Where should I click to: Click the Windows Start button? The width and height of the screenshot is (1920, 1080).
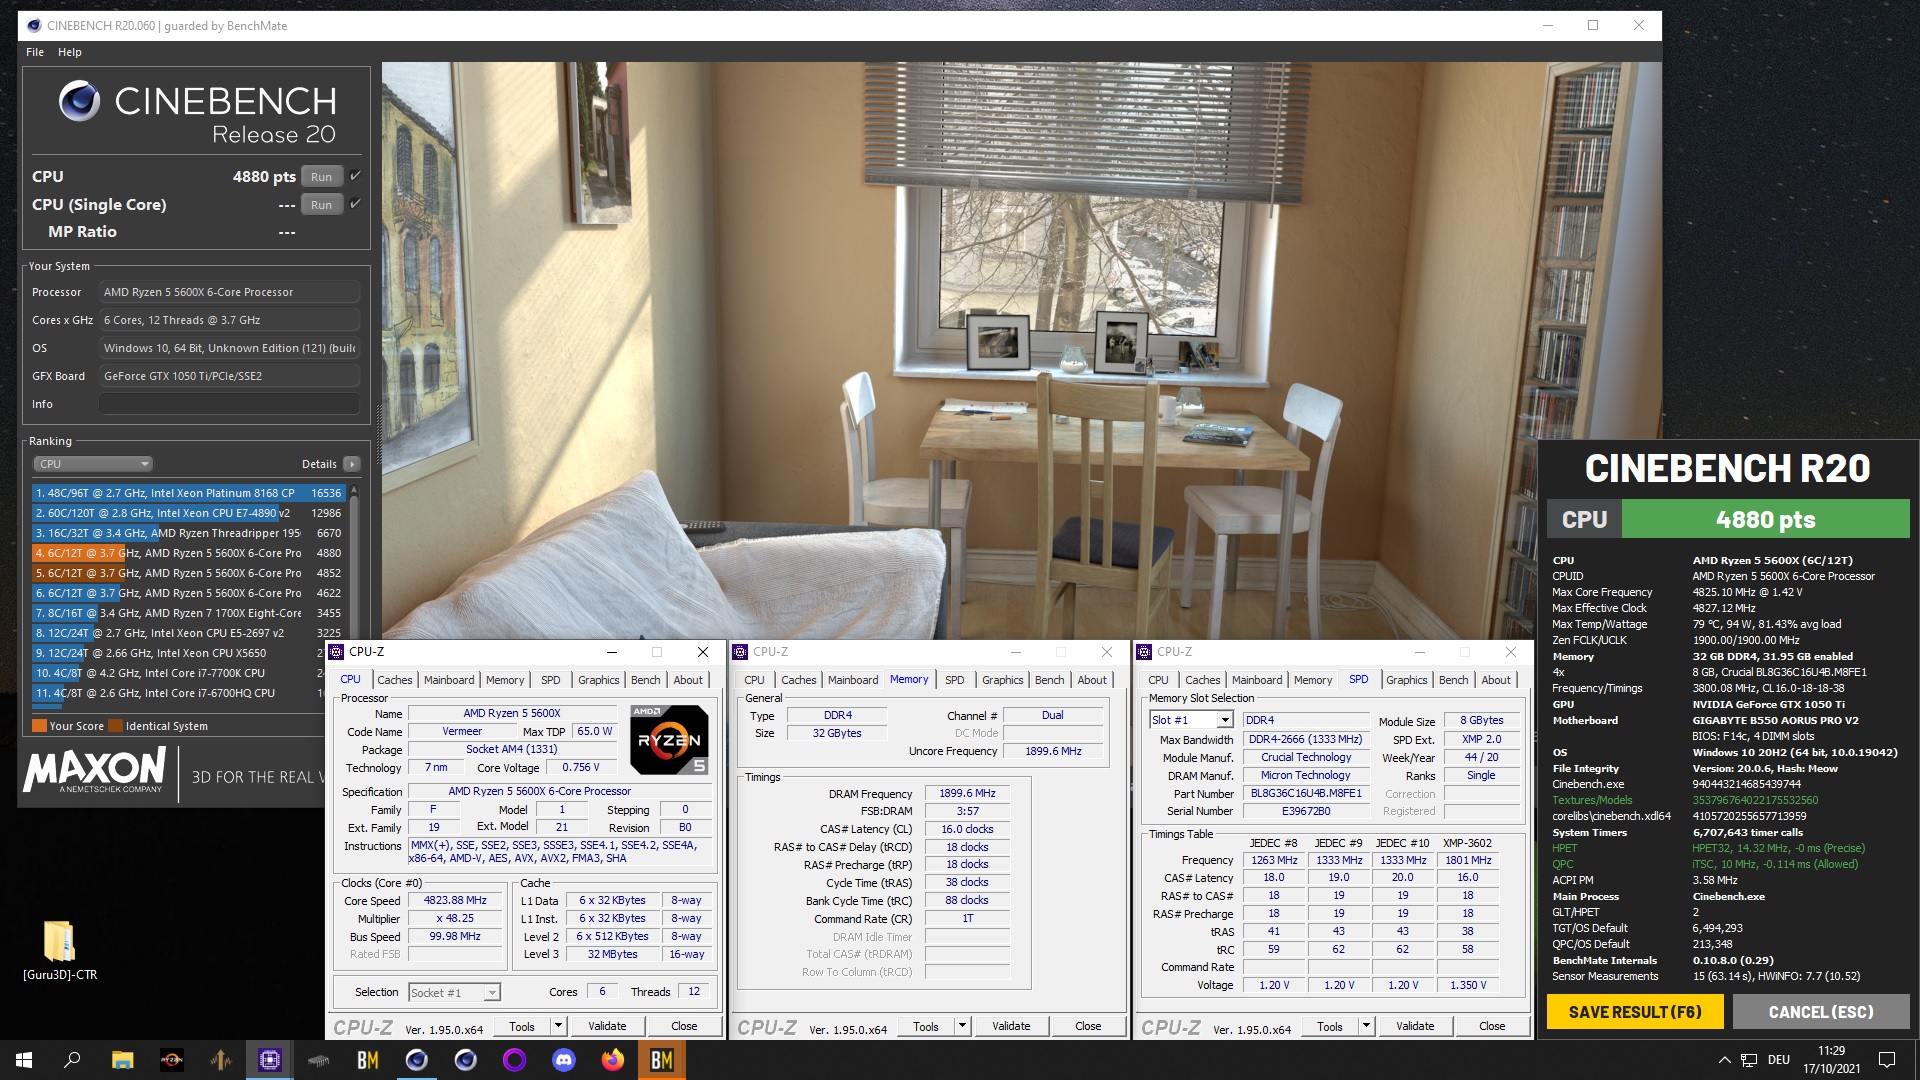(x=24, y=1060)
